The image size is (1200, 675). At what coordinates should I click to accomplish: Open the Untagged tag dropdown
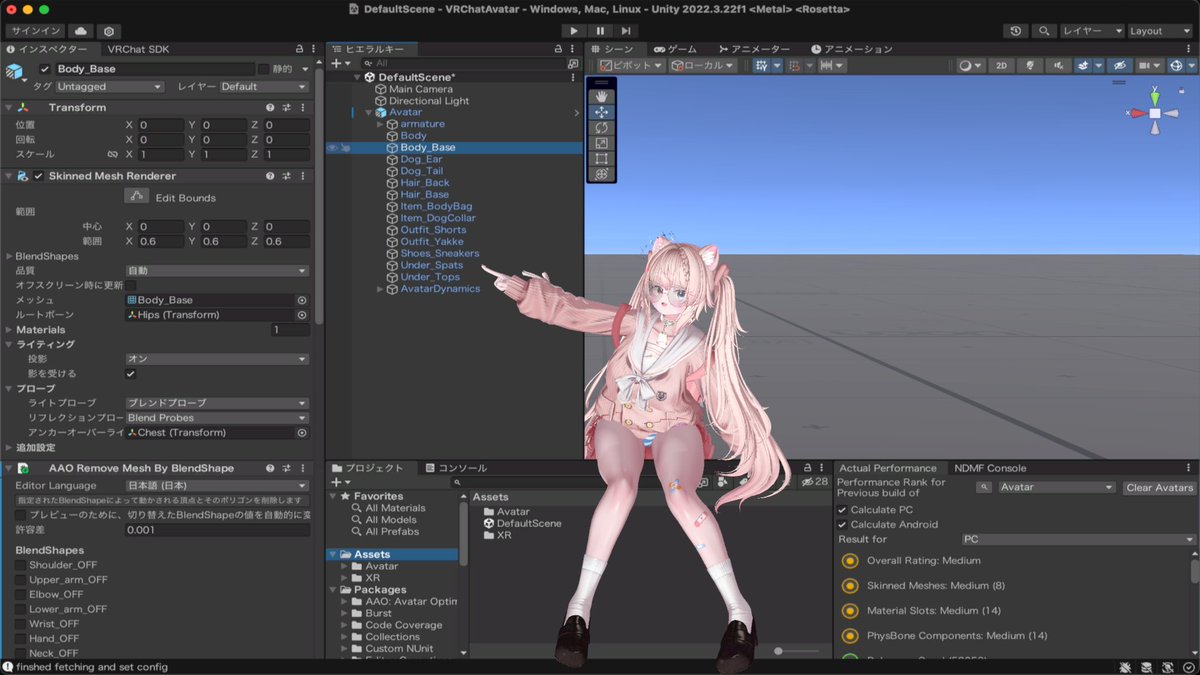coord(109,87)
